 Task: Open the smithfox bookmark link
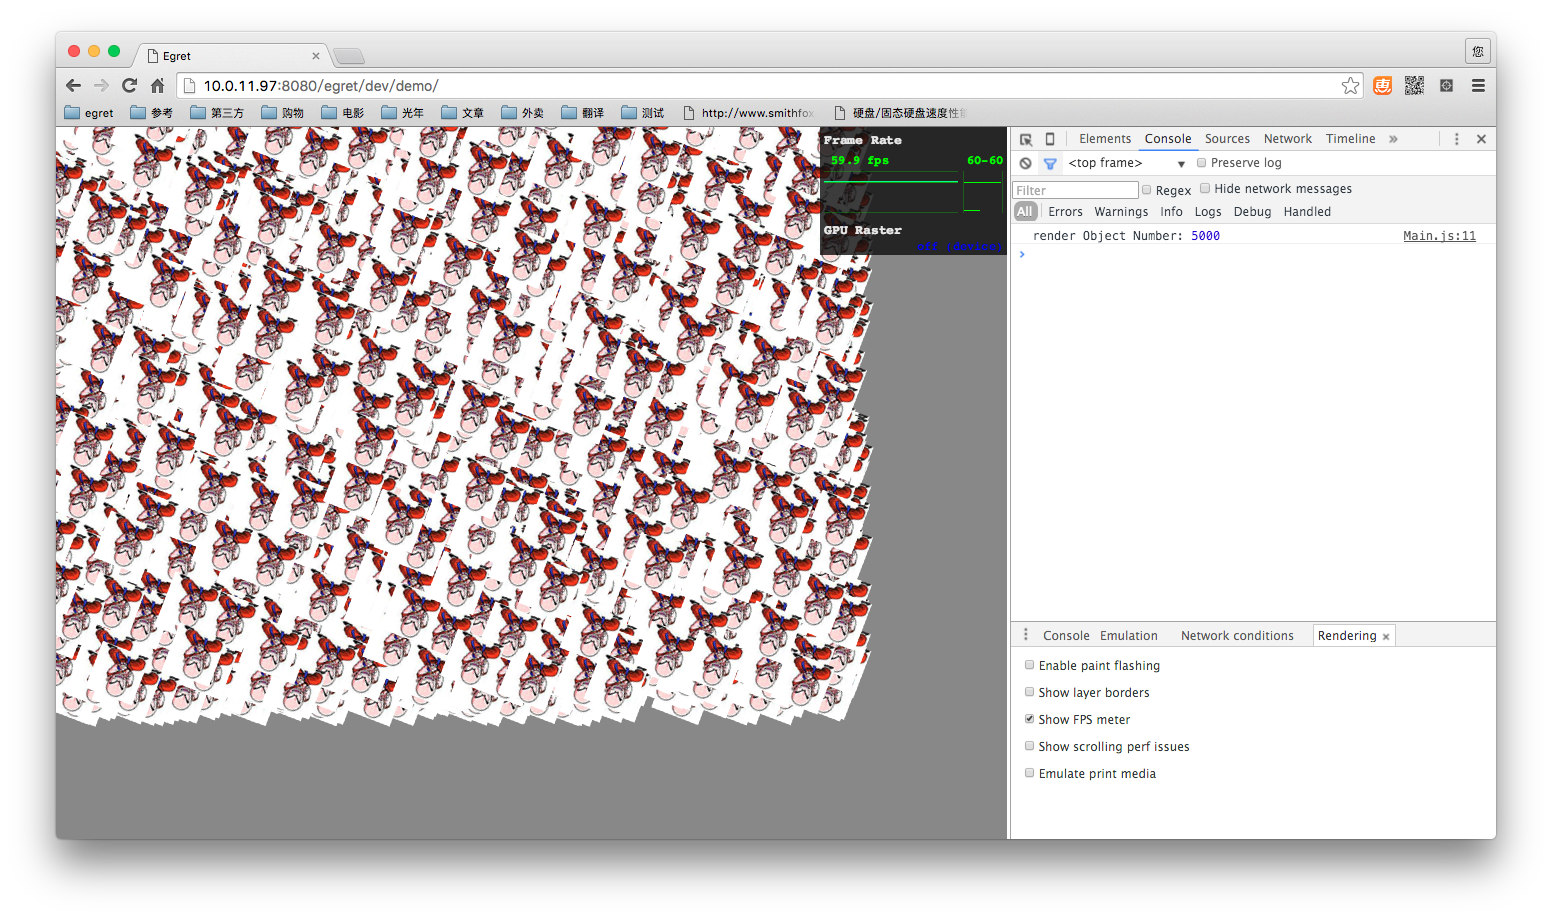[749, 113]
